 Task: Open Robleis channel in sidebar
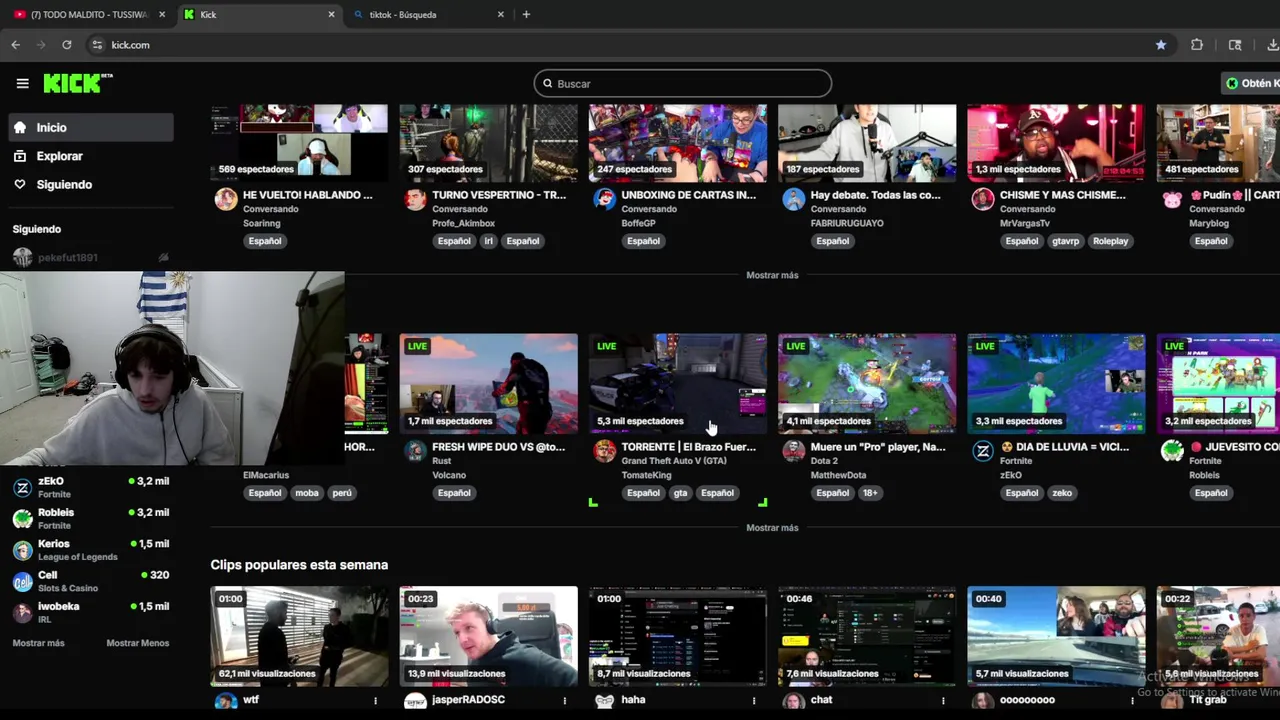click(91, 518)
